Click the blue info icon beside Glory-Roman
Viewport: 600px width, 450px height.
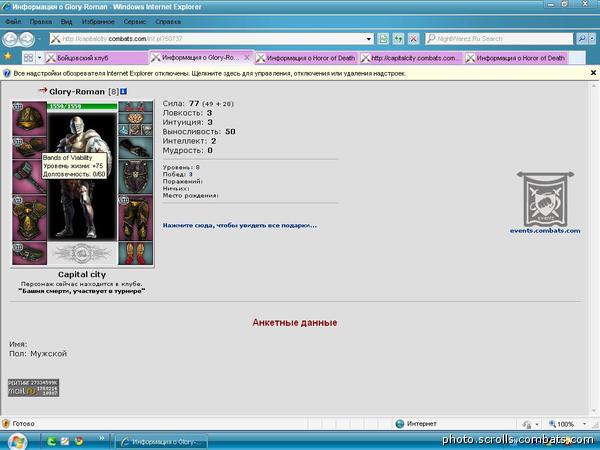(x=123, y=91)
